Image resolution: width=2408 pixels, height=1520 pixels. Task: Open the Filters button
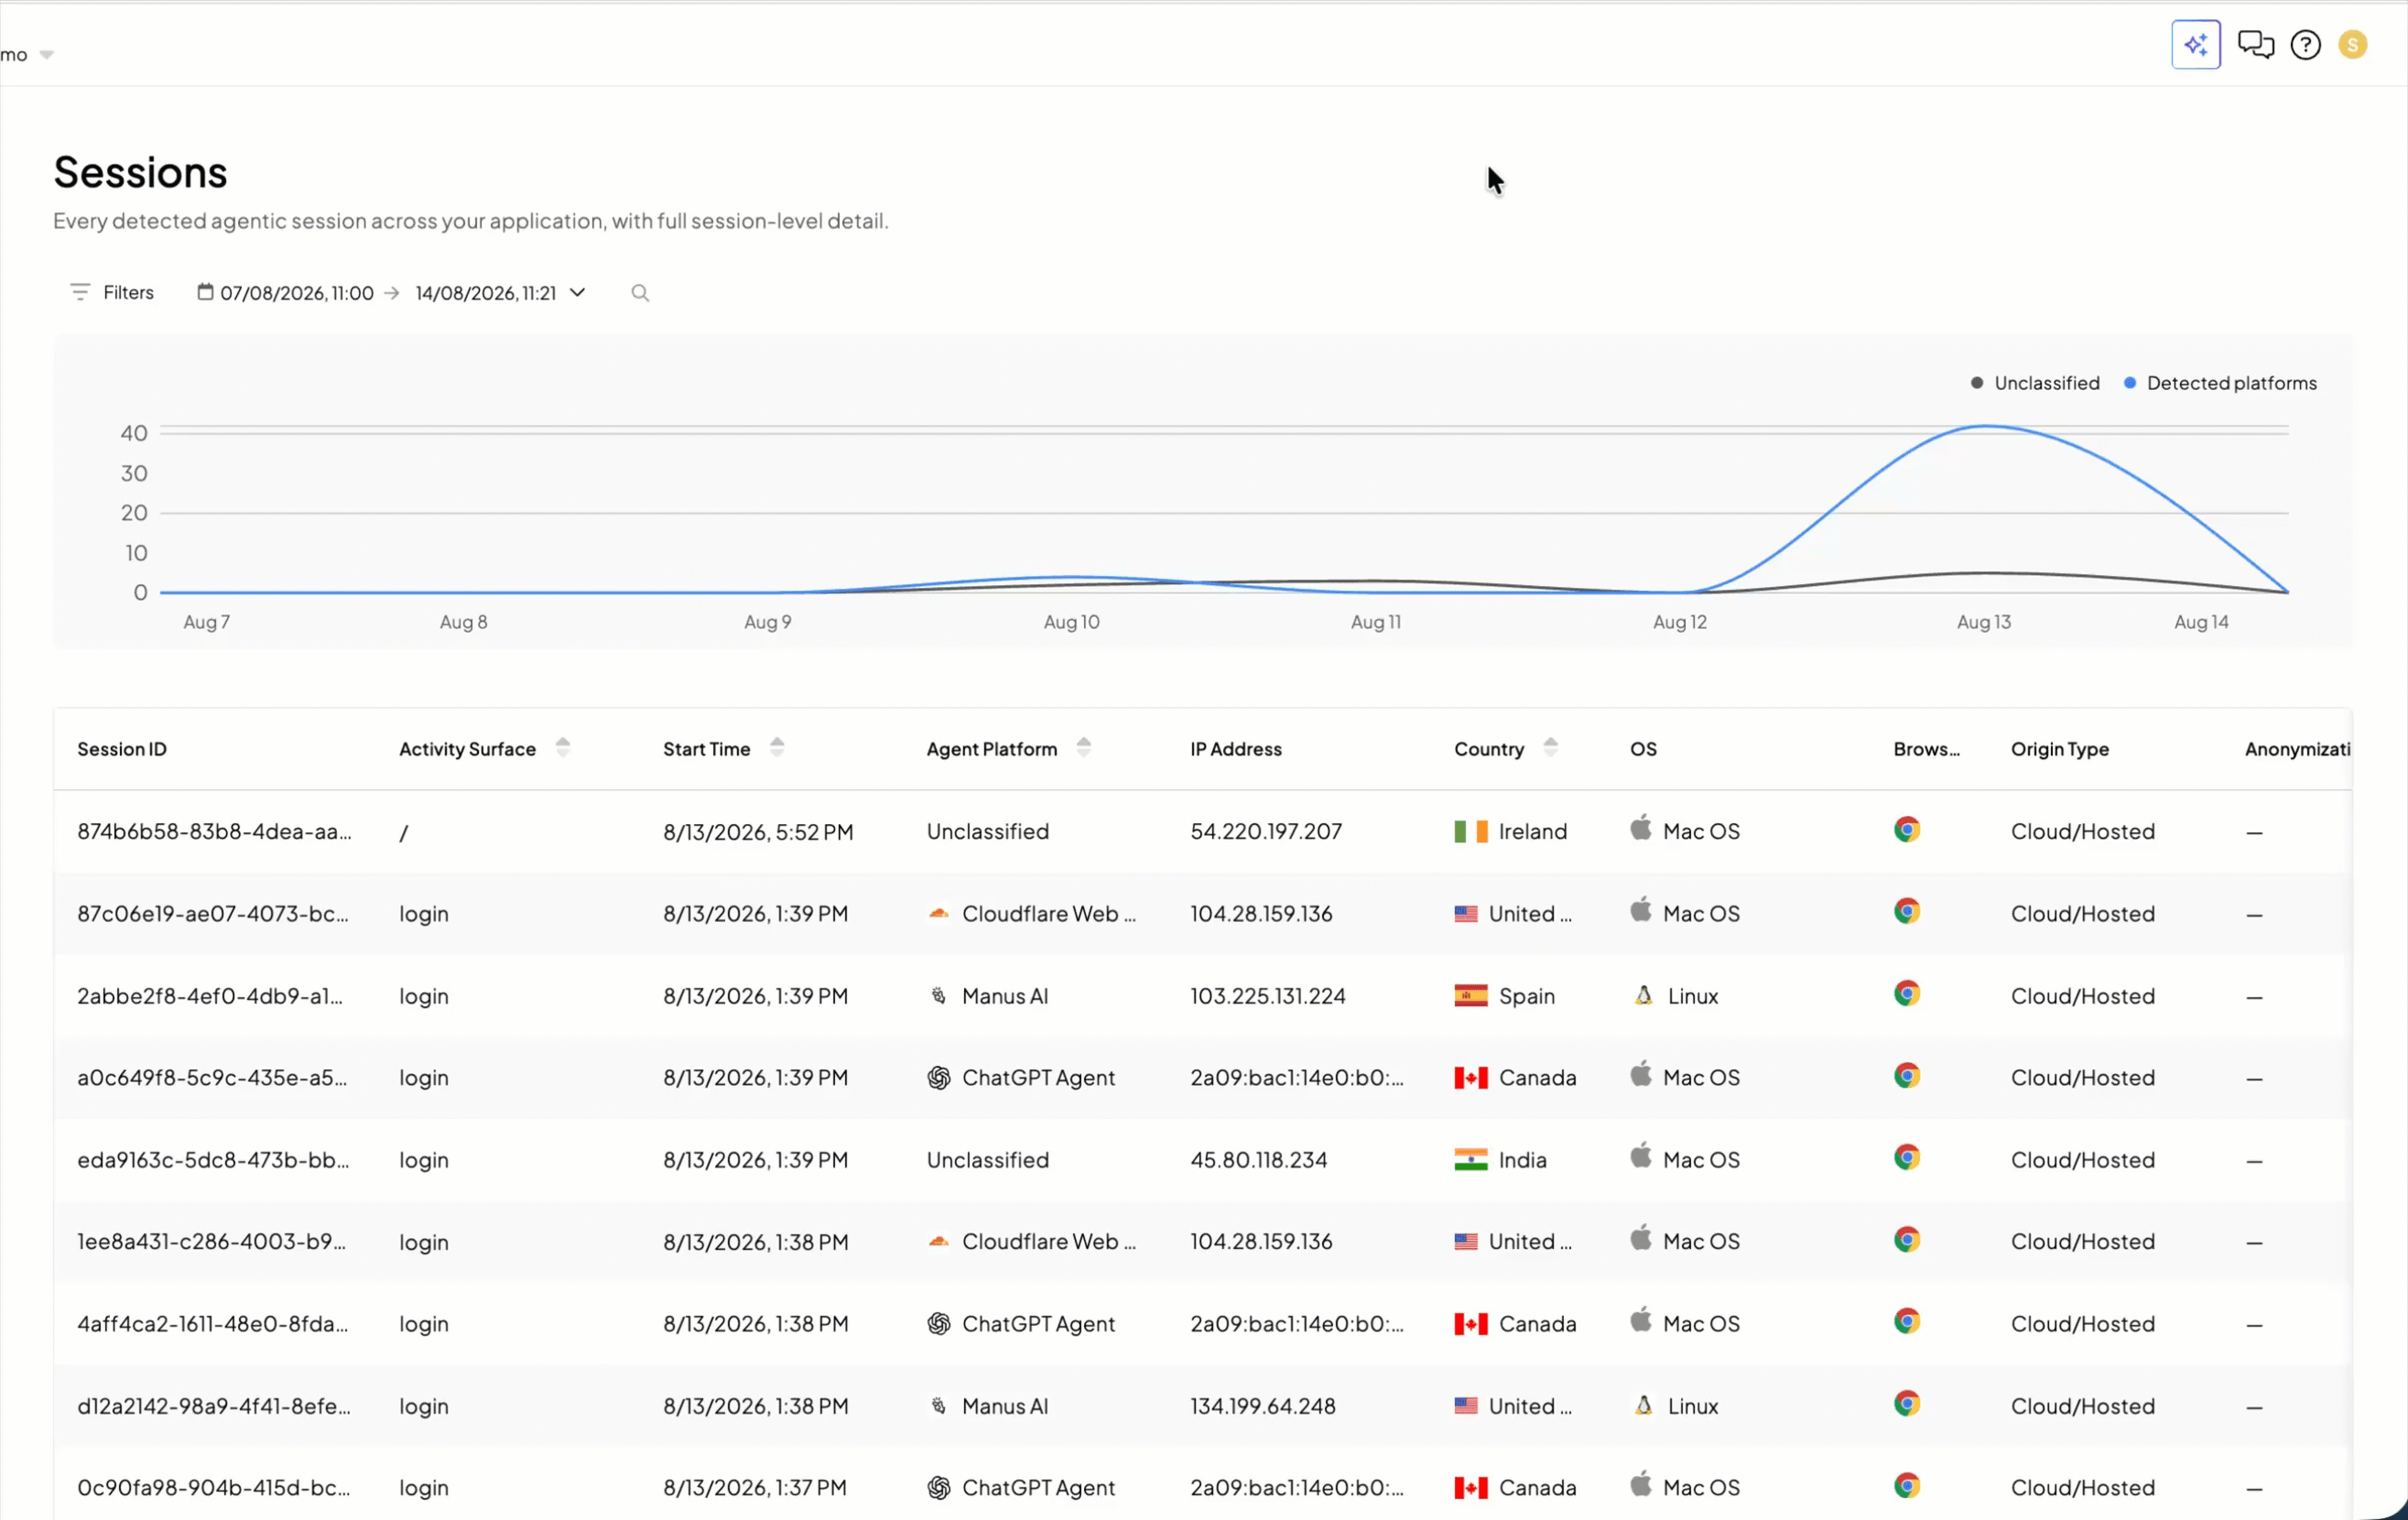tap(112, 293)
